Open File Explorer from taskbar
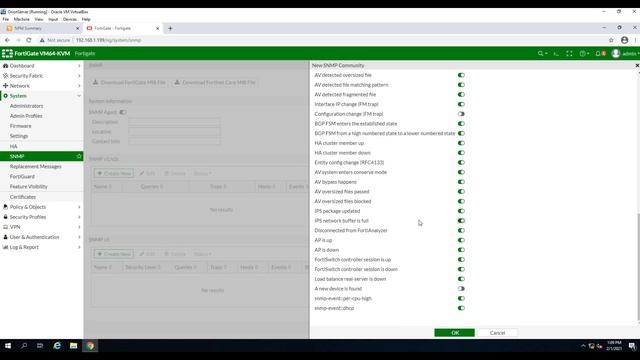 73,346
